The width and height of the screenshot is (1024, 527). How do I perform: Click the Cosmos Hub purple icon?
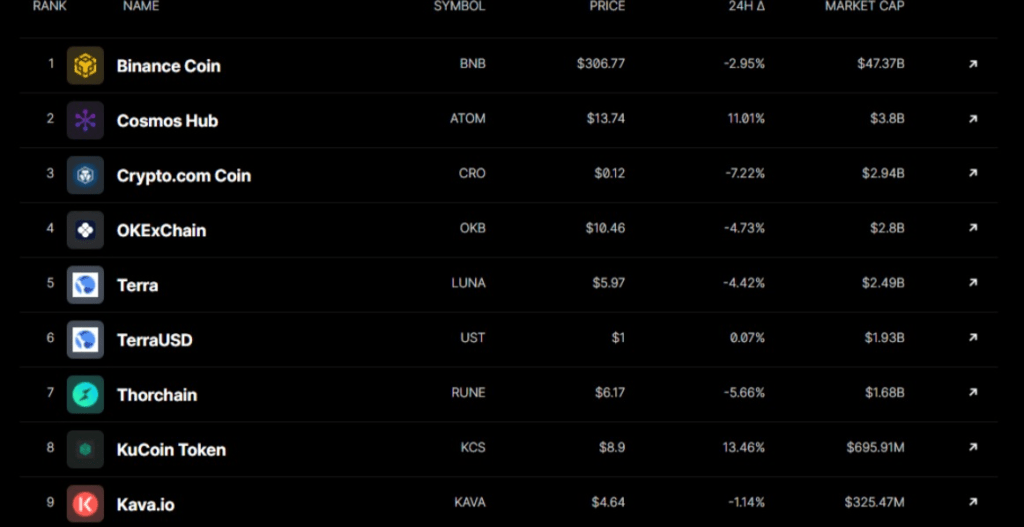click(x=85, y=120)
